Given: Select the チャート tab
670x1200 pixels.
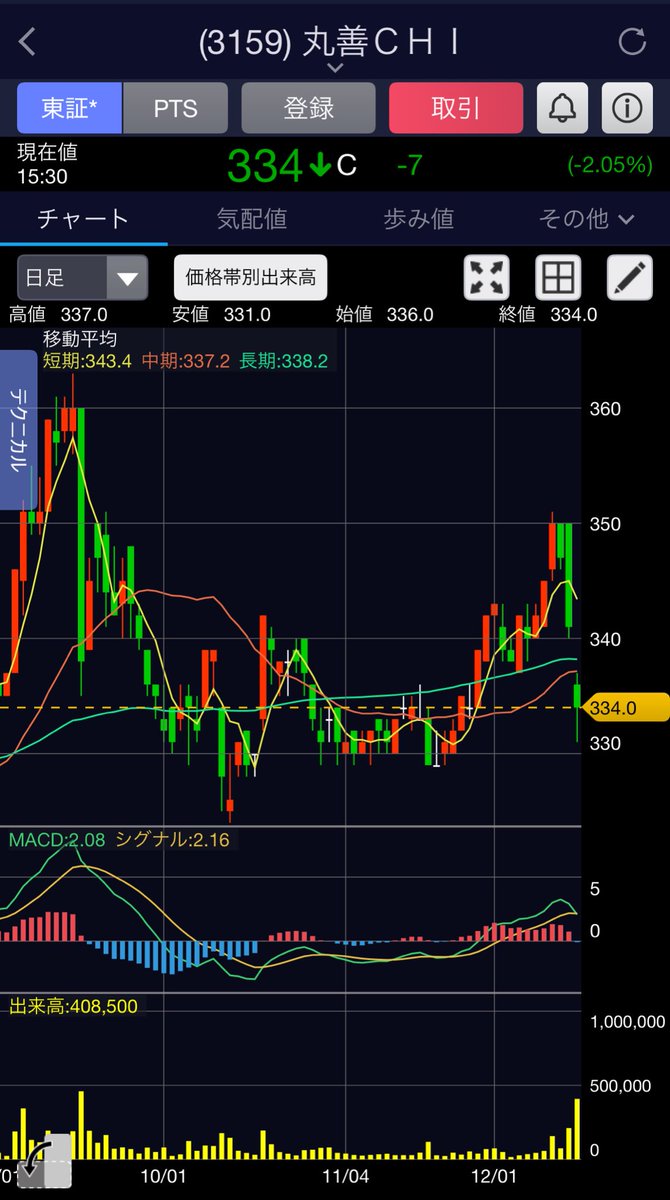Looking at the screenshot, I should [x=83, y=218].
